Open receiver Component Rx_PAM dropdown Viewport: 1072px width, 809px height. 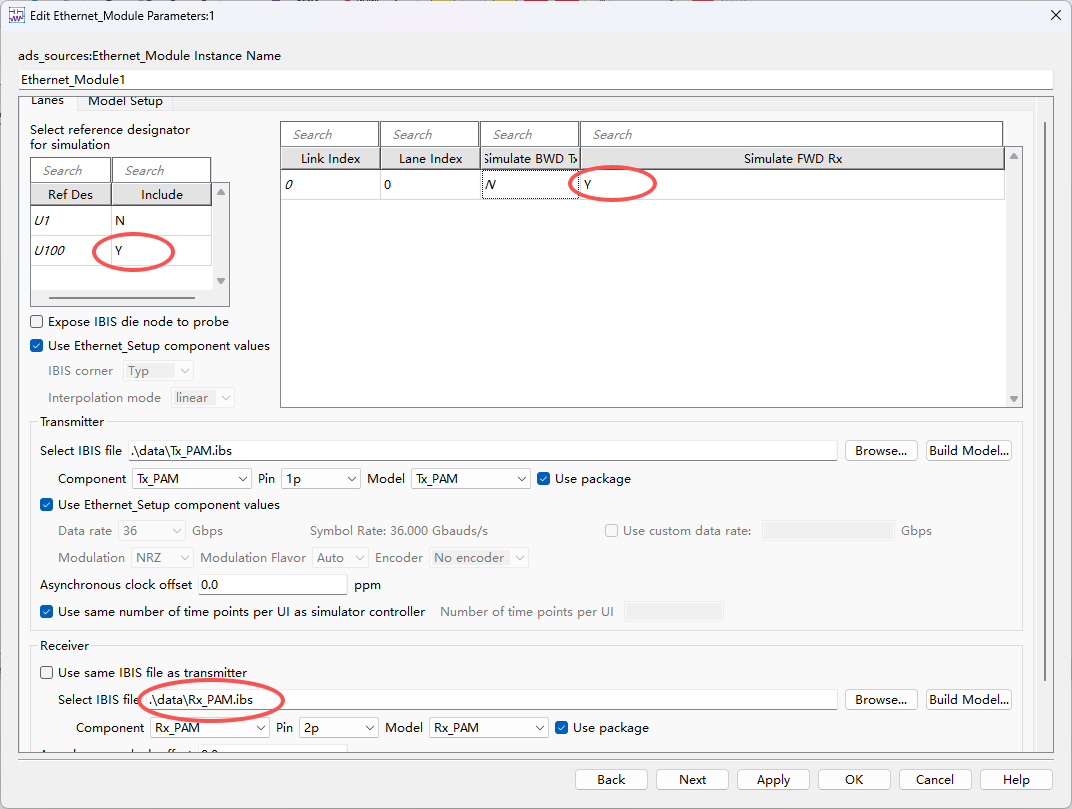tap(209, 728)
